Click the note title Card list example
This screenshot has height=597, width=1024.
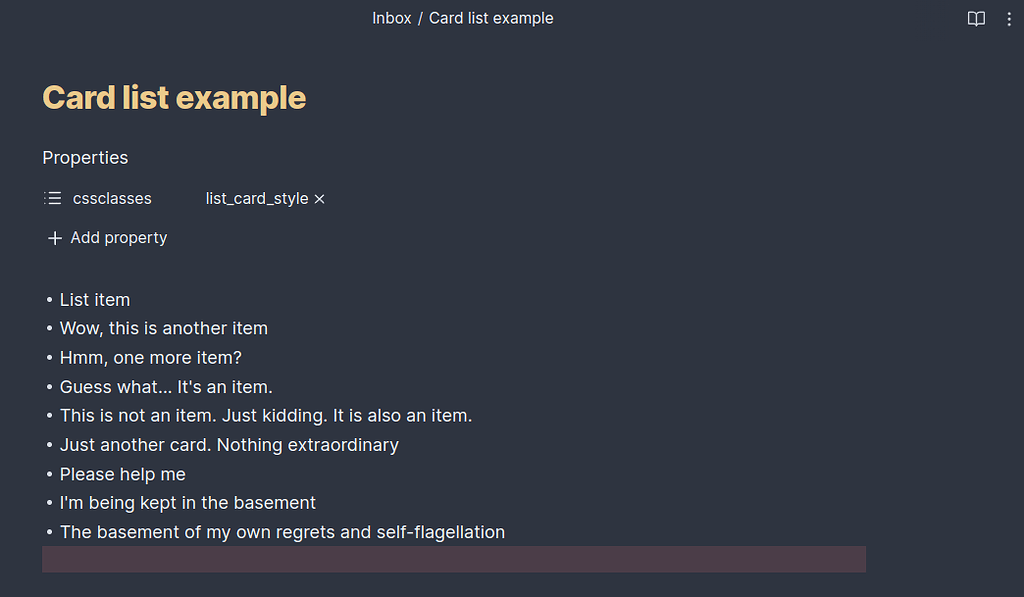[173, 97]
